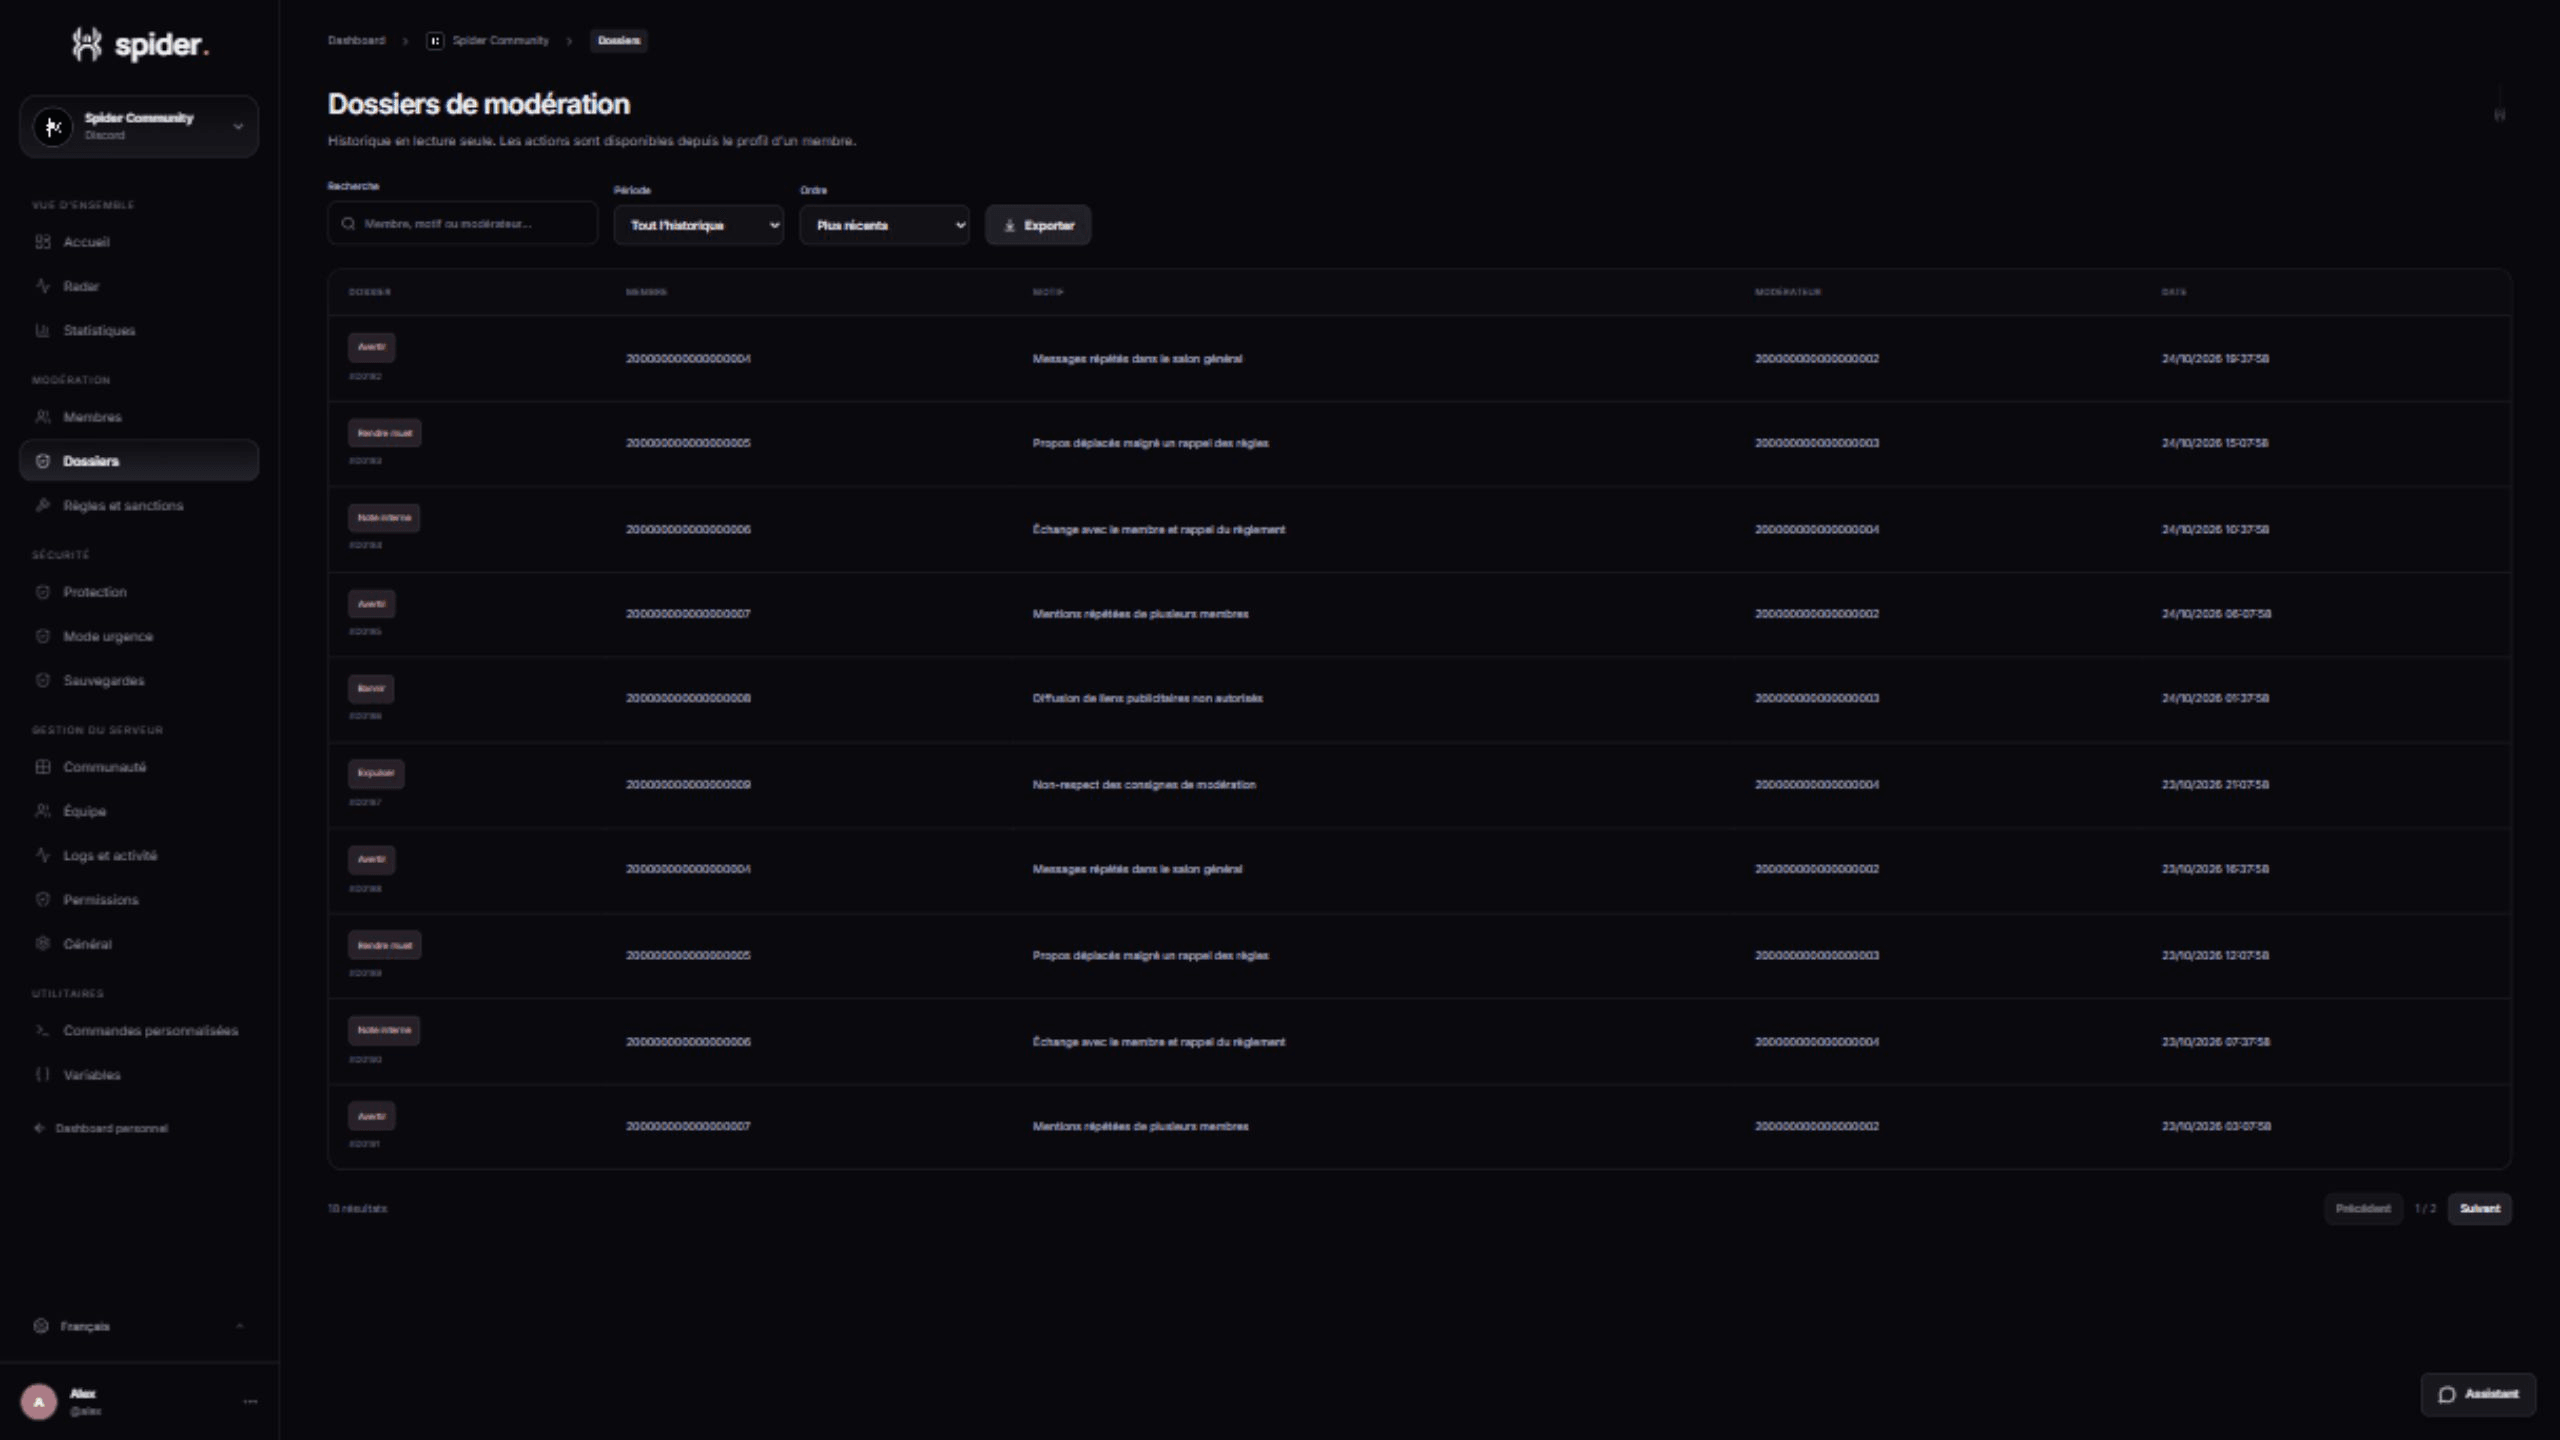Click the Mode urgence icon

42,636
